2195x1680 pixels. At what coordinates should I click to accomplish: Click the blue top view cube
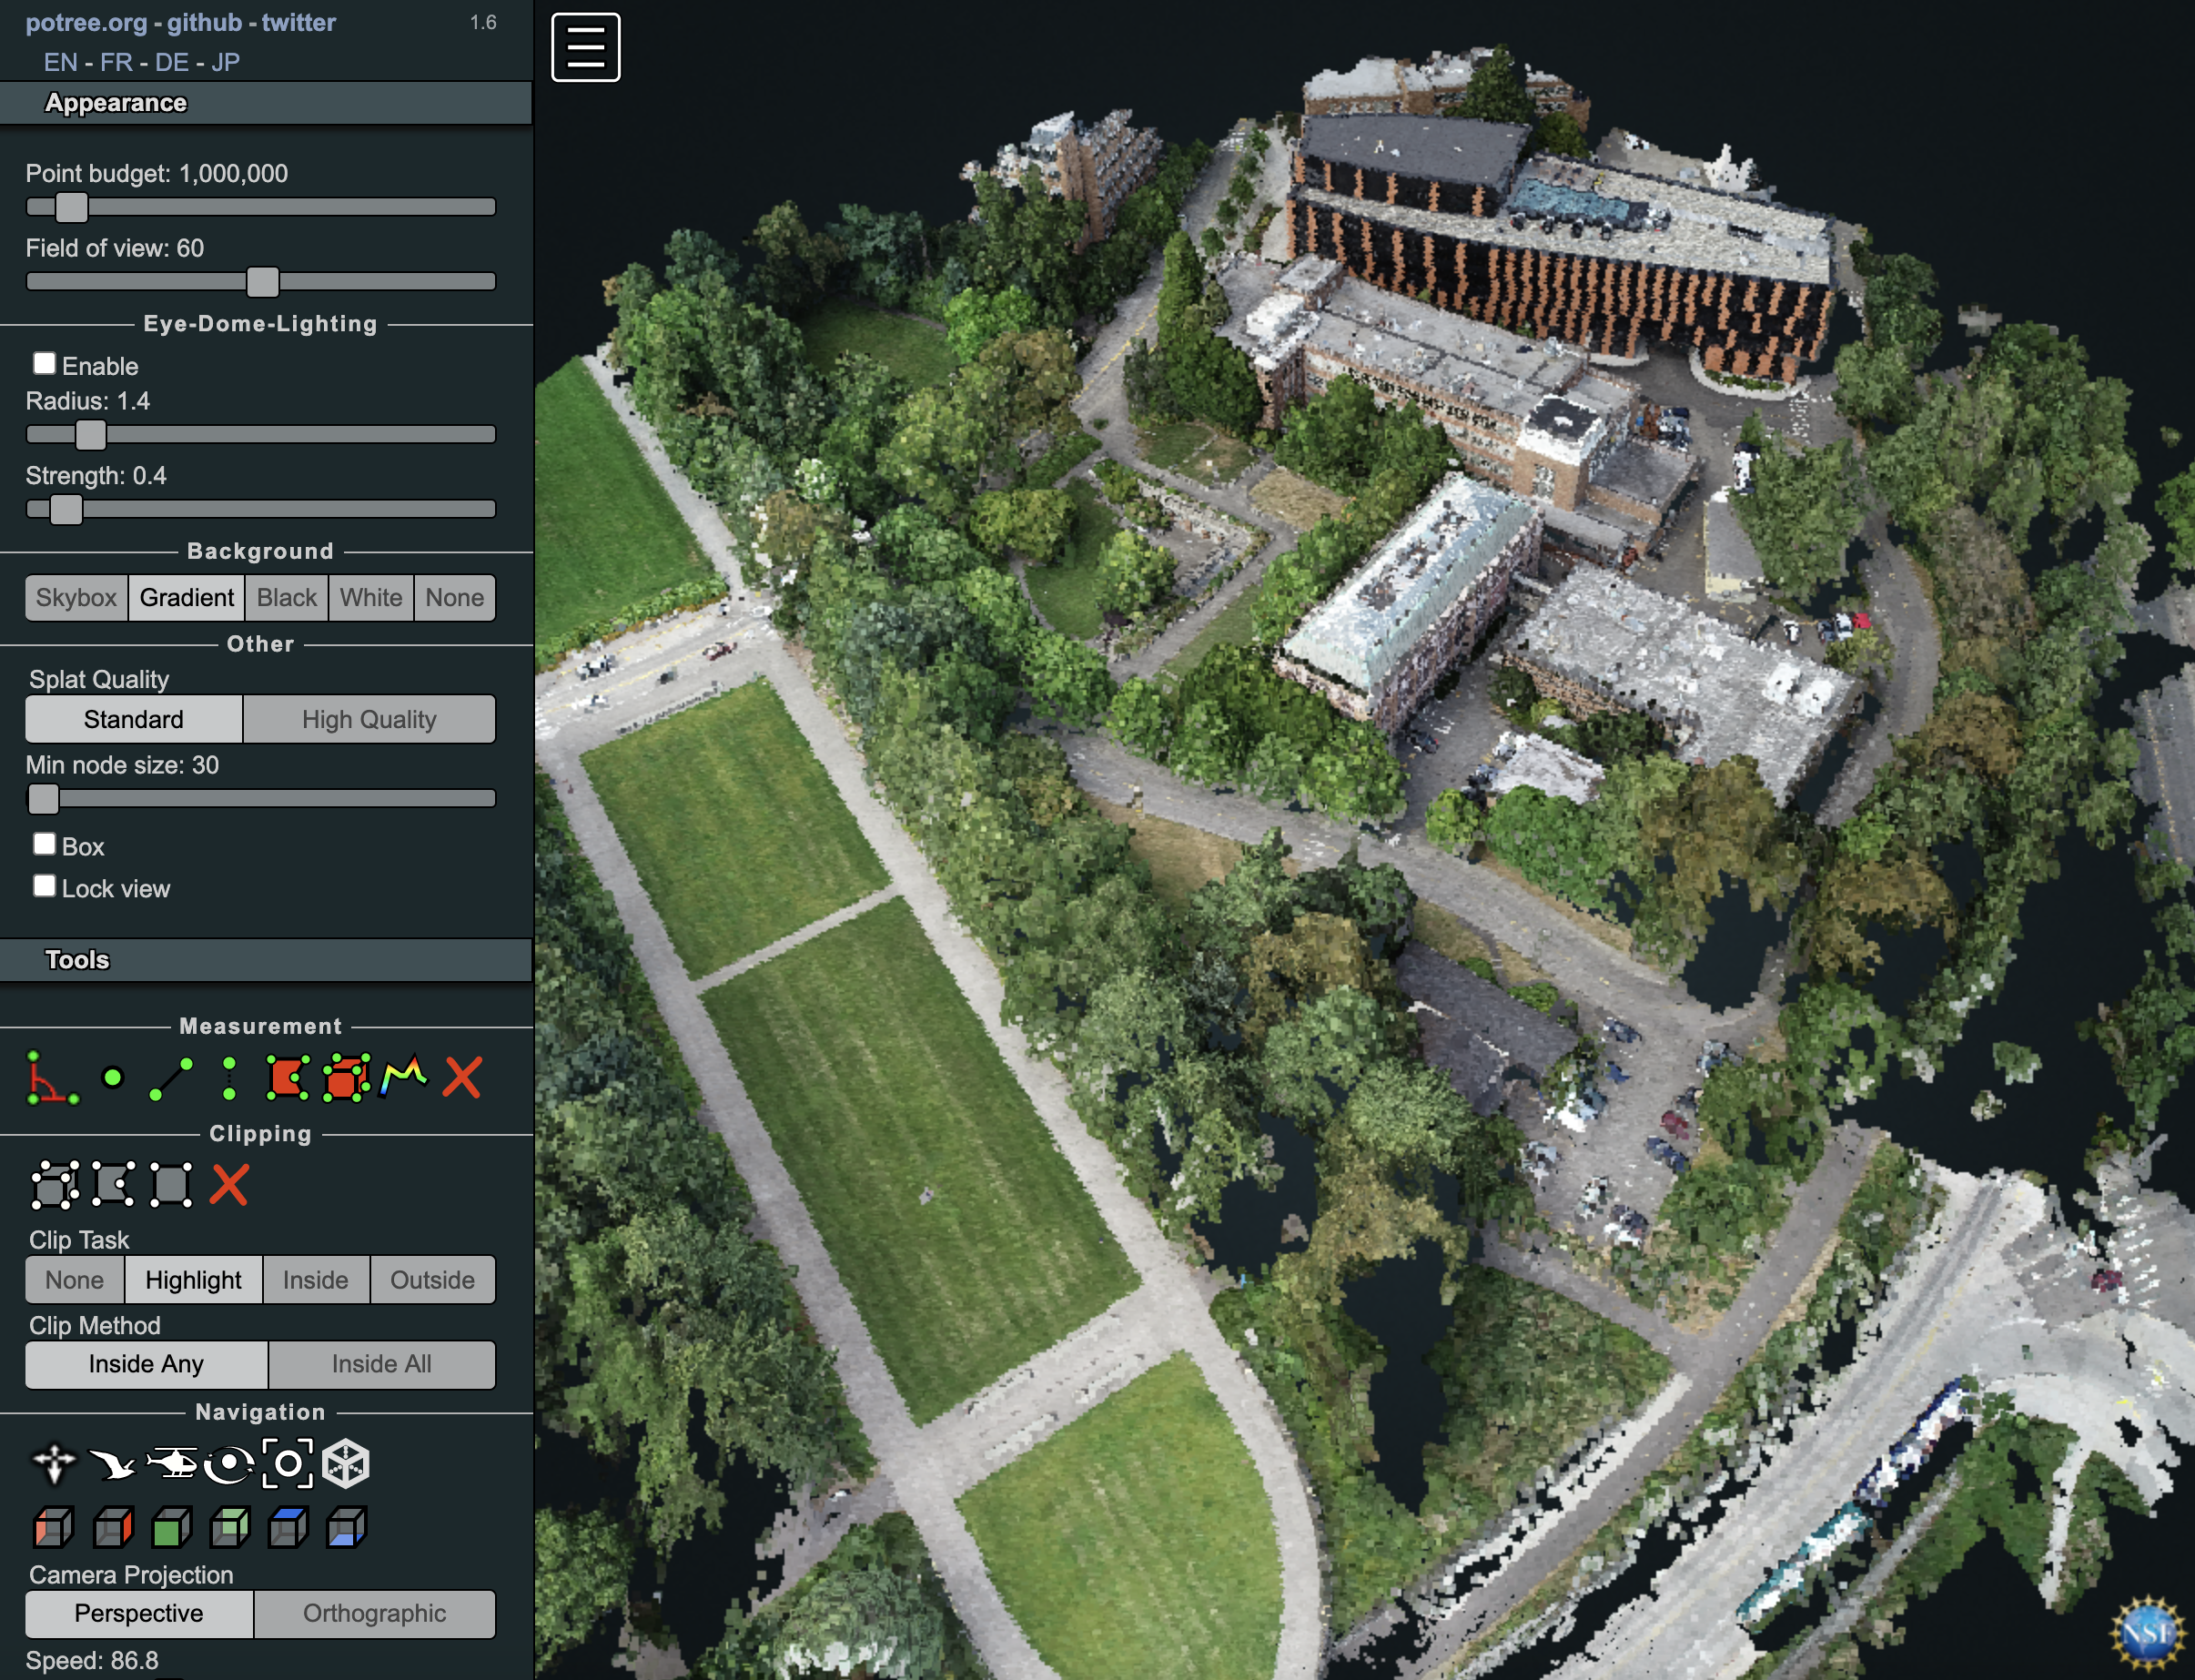click(x=288, y=1527)
